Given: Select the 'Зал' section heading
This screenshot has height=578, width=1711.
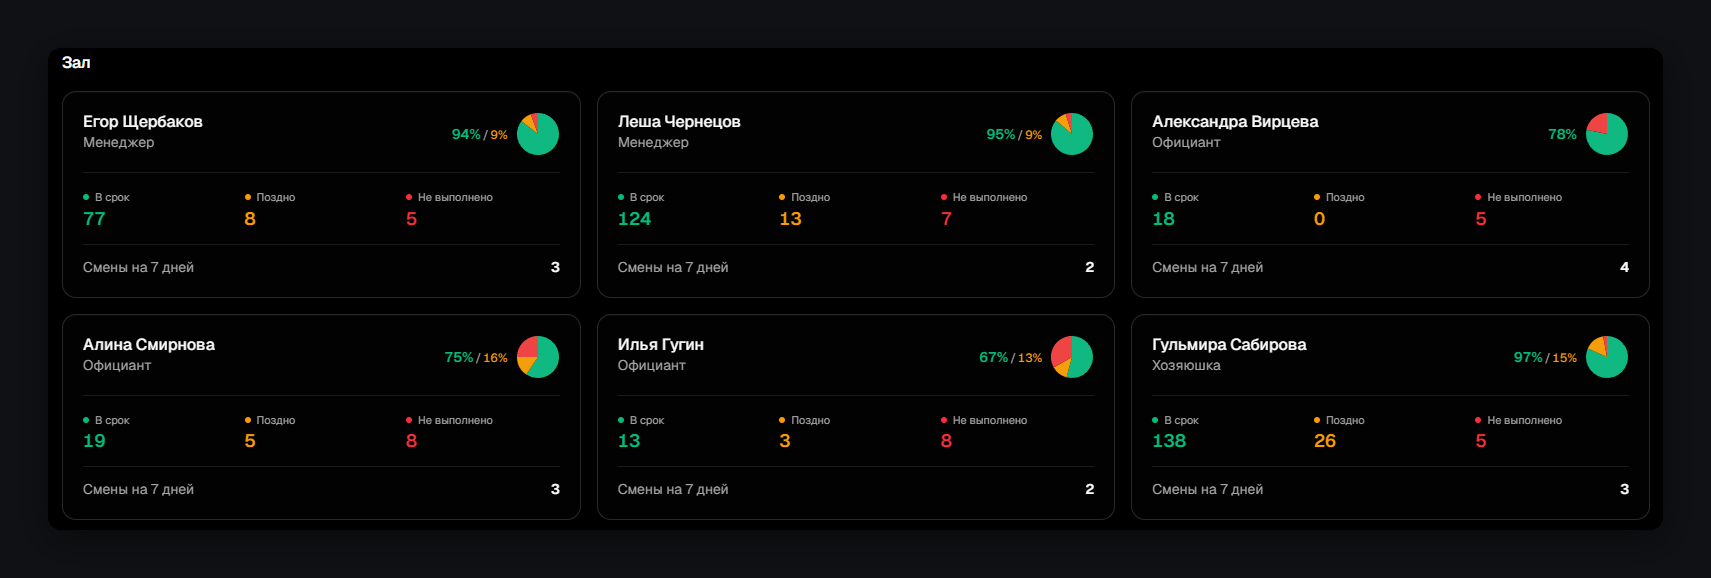Looking at the screenshot, I should (76, 62).
